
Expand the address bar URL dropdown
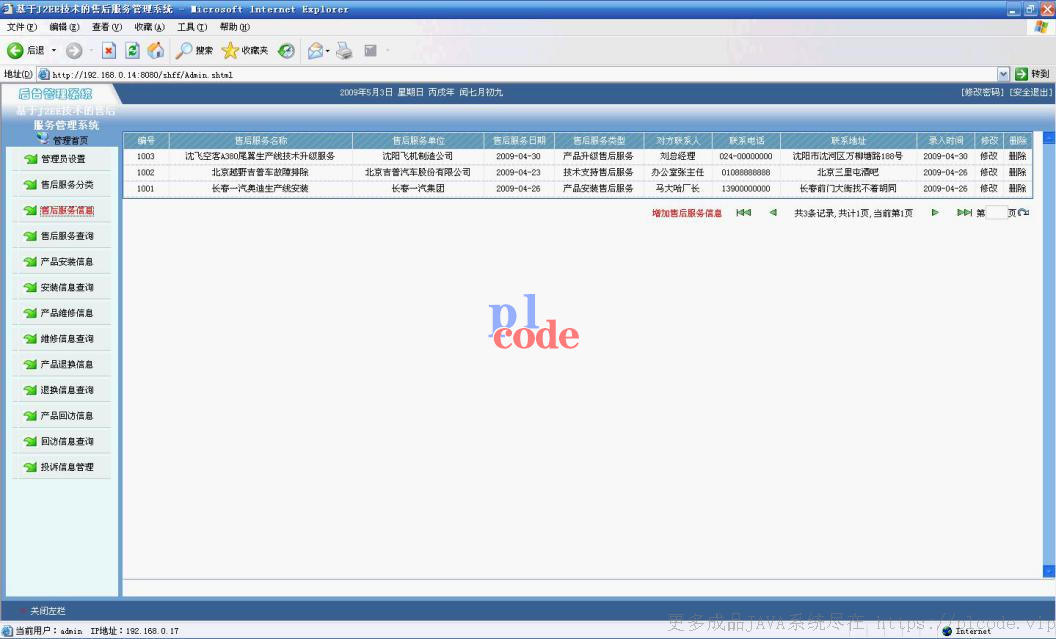click(1003, 74)
